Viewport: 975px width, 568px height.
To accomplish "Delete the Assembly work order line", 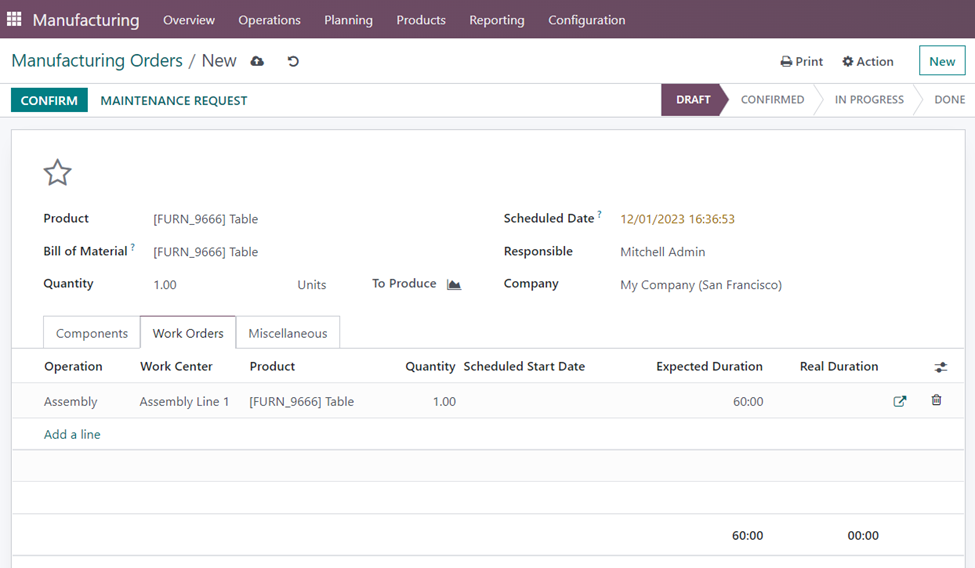I will coord(936,400).
